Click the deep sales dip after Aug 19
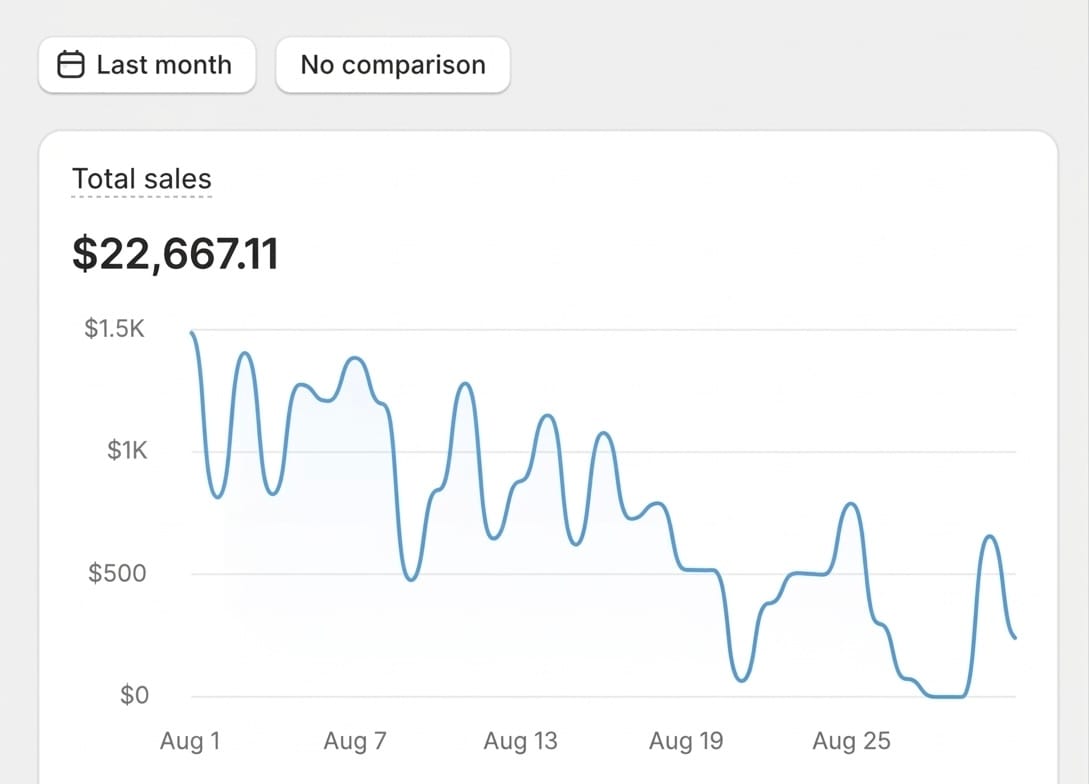Image resolution: width=1089 pixels, height=784 pixels. click(x=741, y=680)
